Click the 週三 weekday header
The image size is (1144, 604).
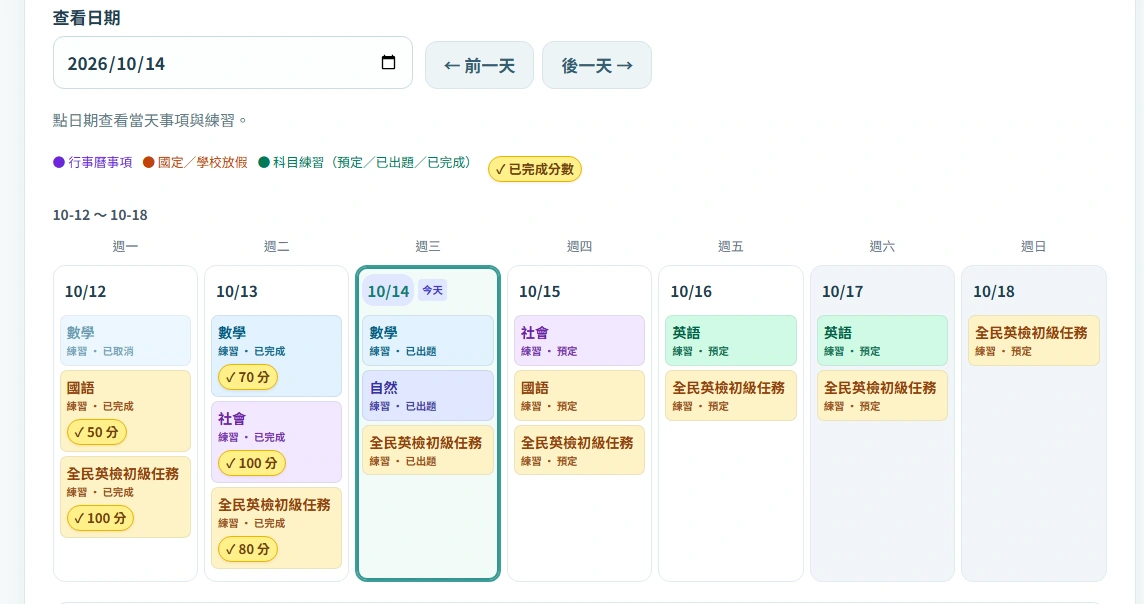click(428, 247)
